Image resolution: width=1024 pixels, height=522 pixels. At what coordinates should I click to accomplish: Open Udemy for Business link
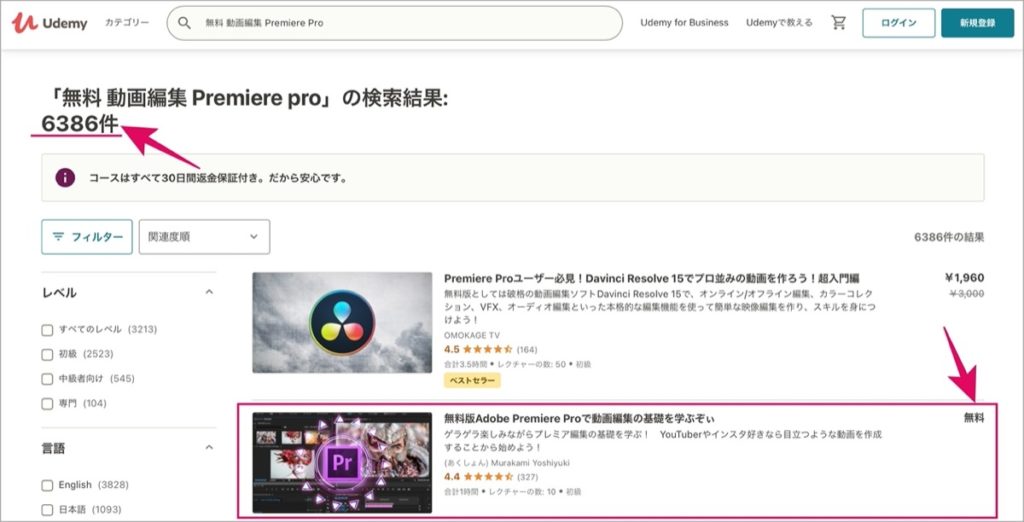tap(684, 23)
